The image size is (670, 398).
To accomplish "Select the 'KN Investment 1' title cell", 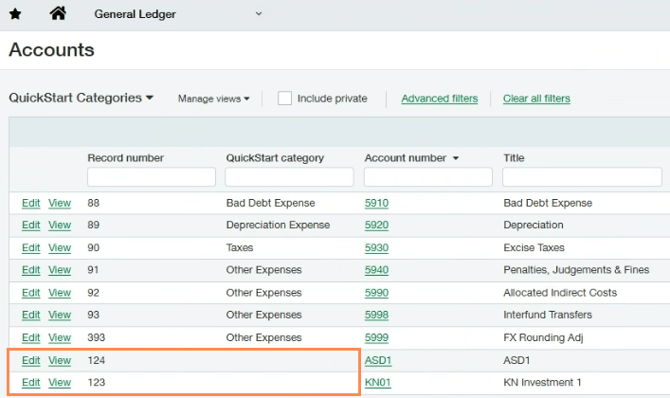I will pyautogui.click(x=542, y=383).
